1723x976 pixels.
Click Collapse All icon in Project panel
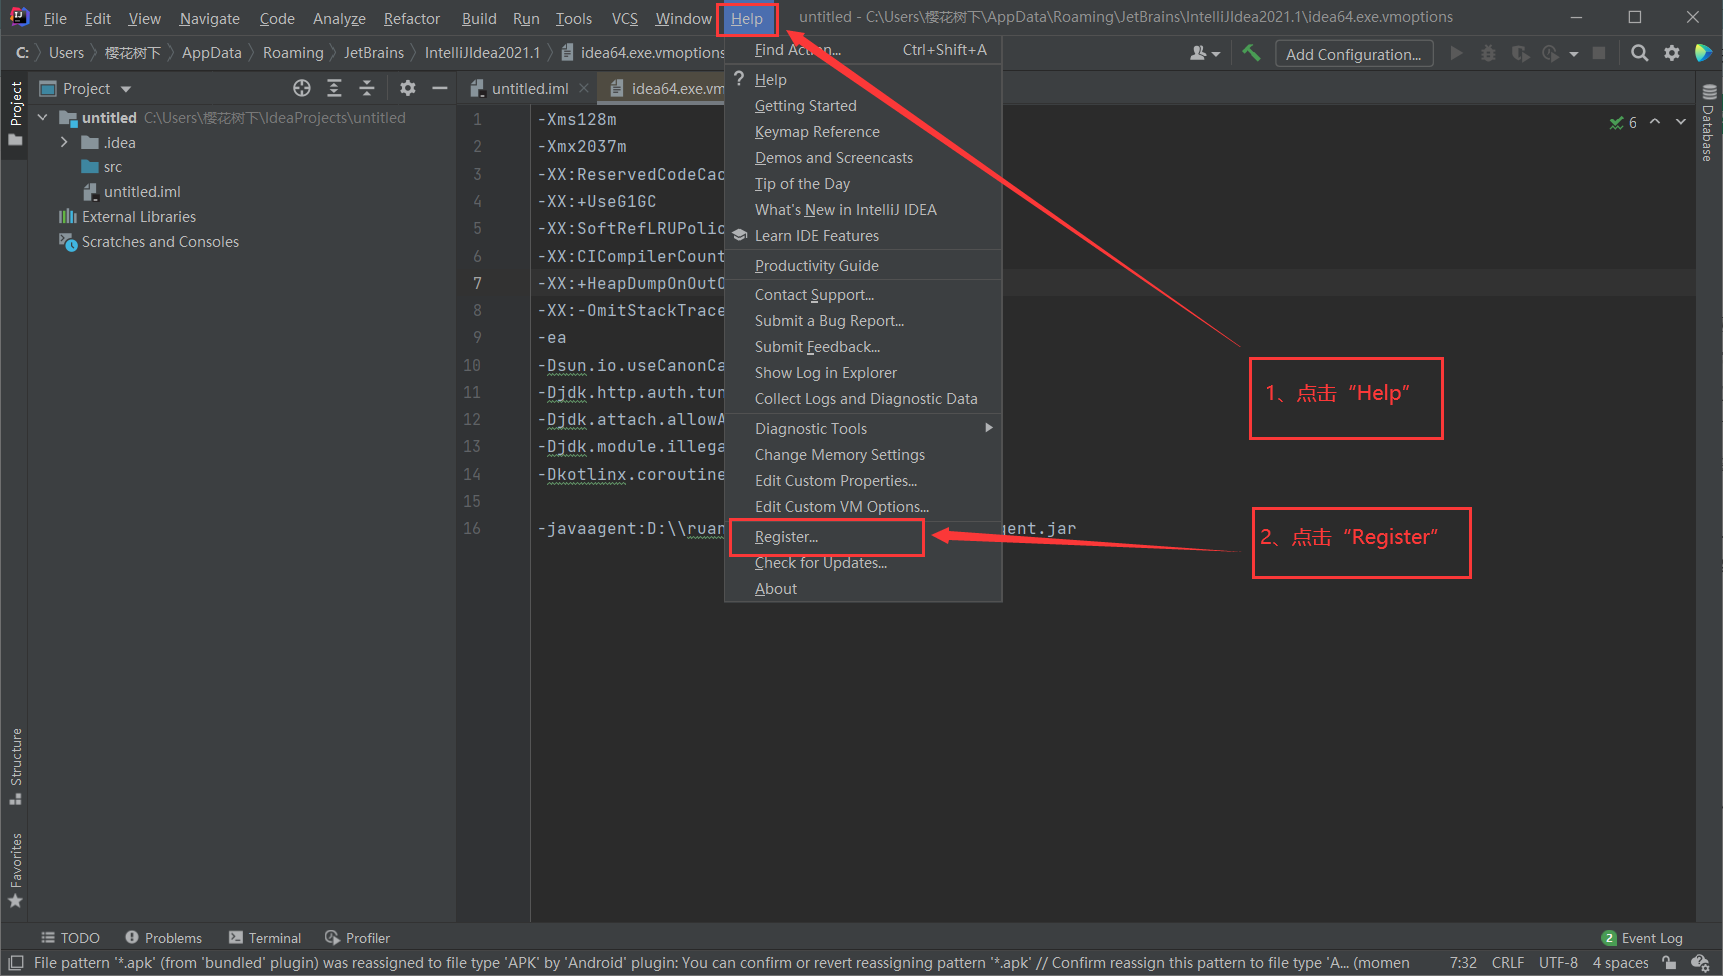[x=367, y=88]
